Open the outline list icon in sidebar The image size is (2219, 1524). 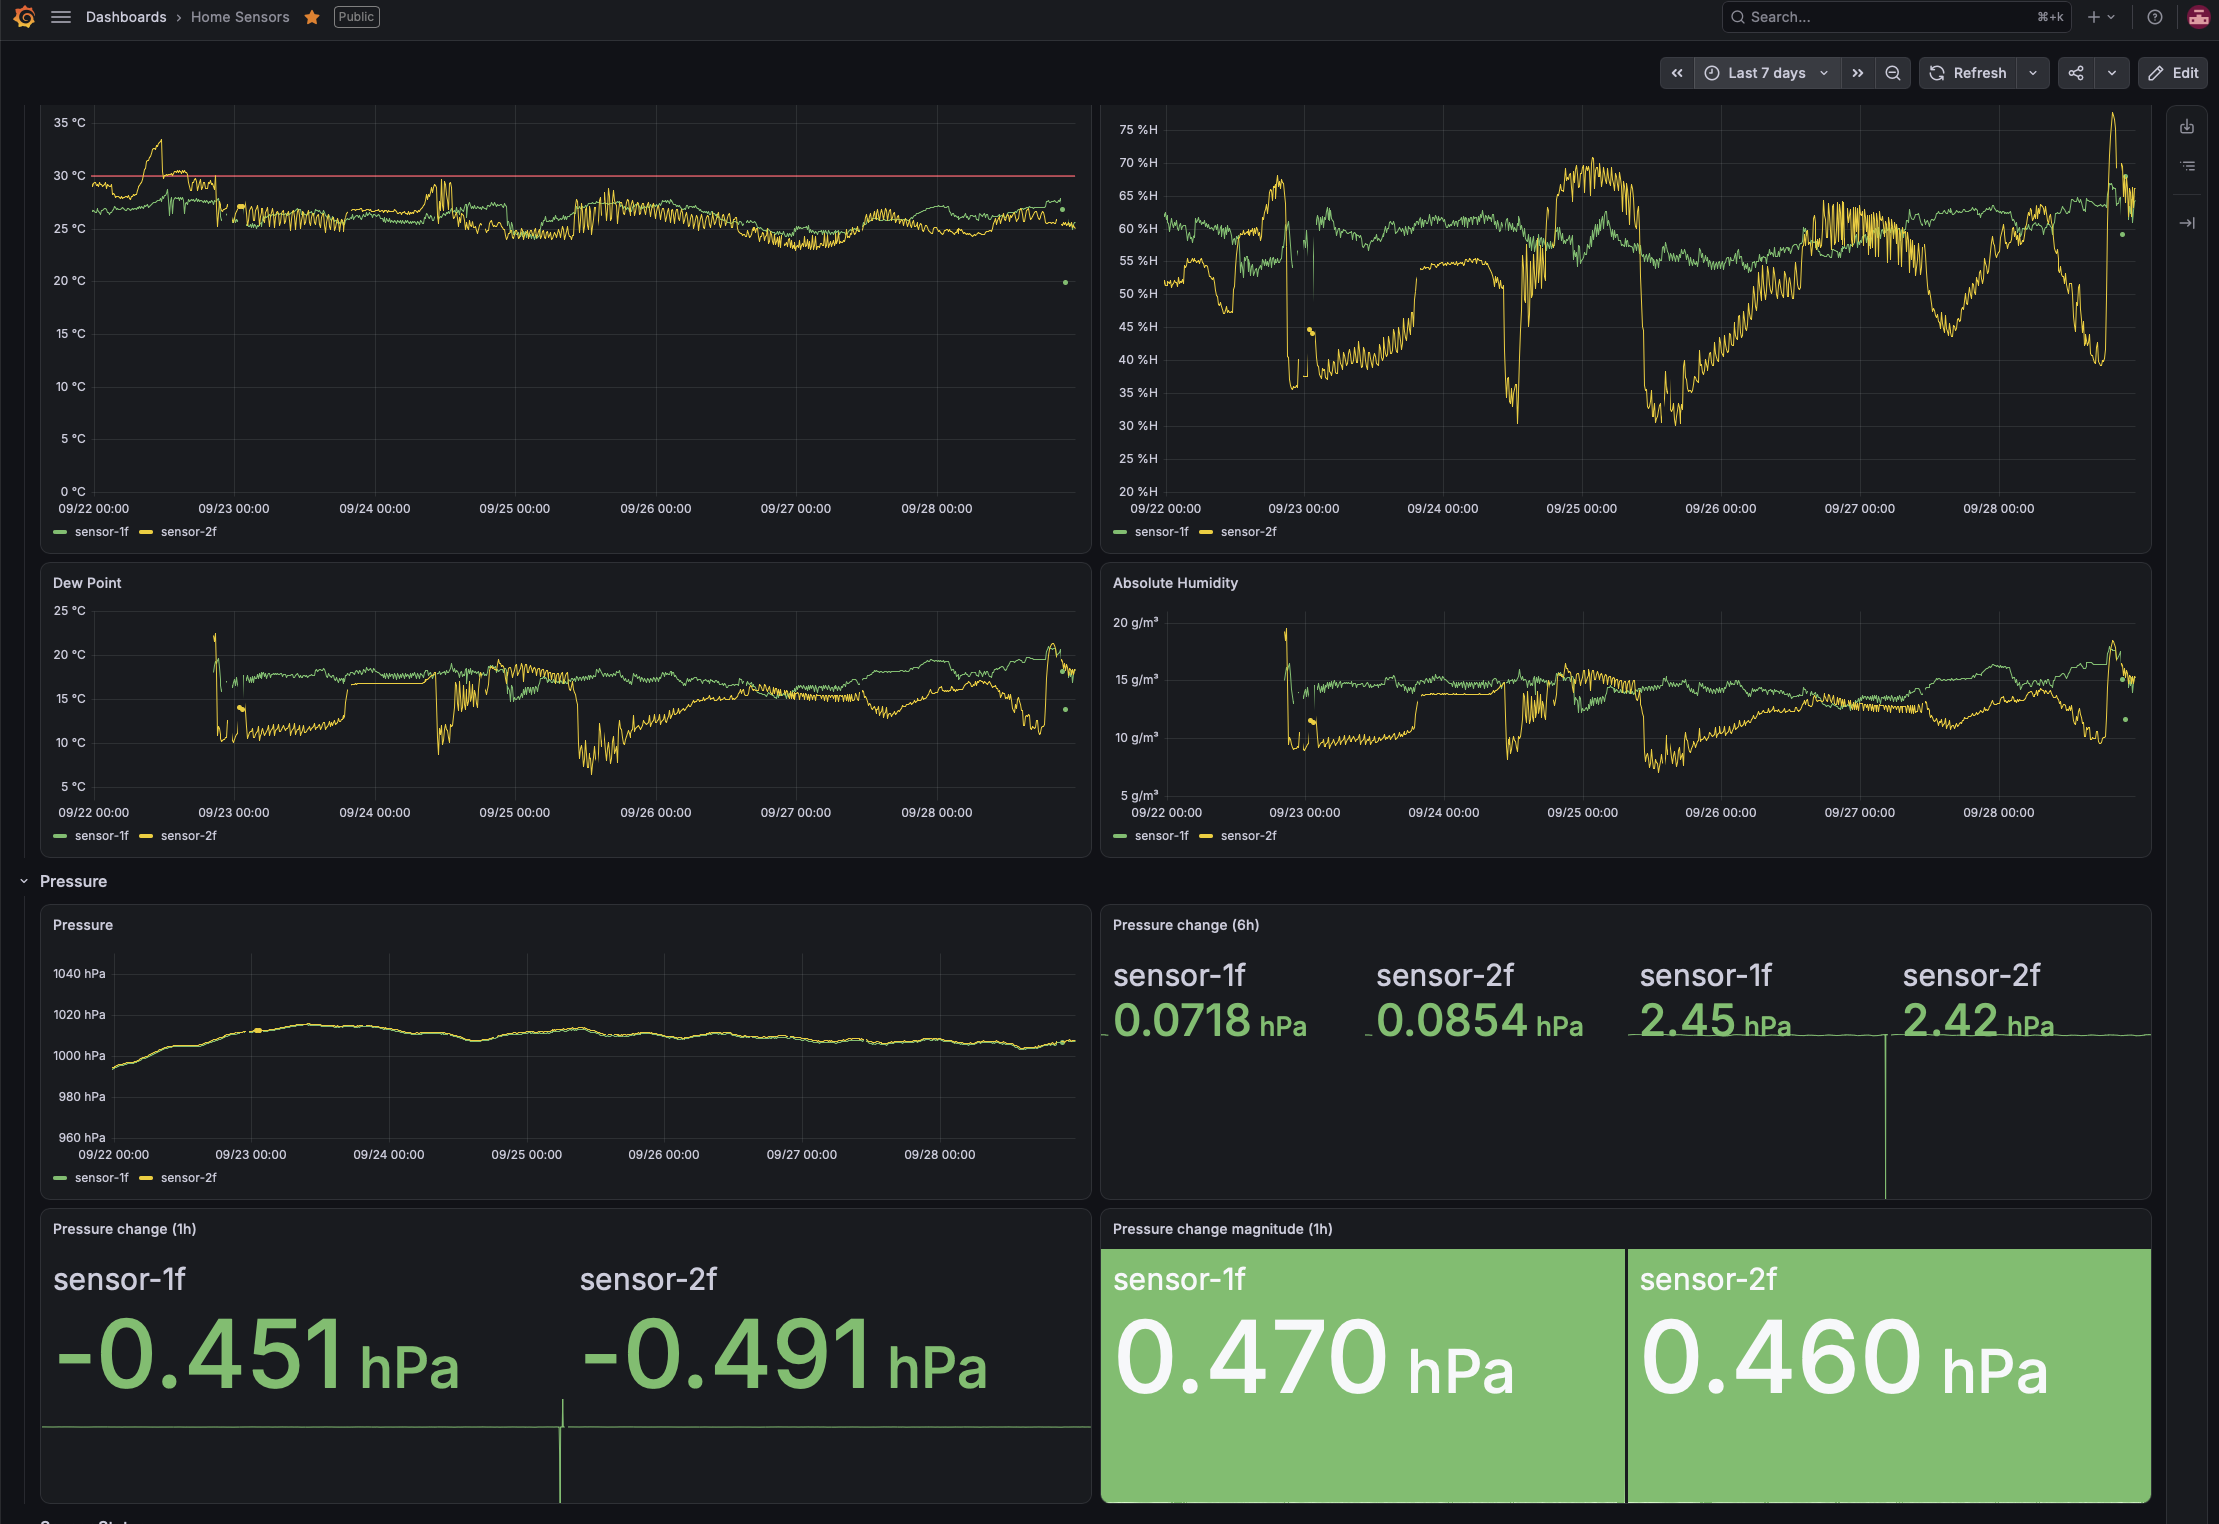2187,166
